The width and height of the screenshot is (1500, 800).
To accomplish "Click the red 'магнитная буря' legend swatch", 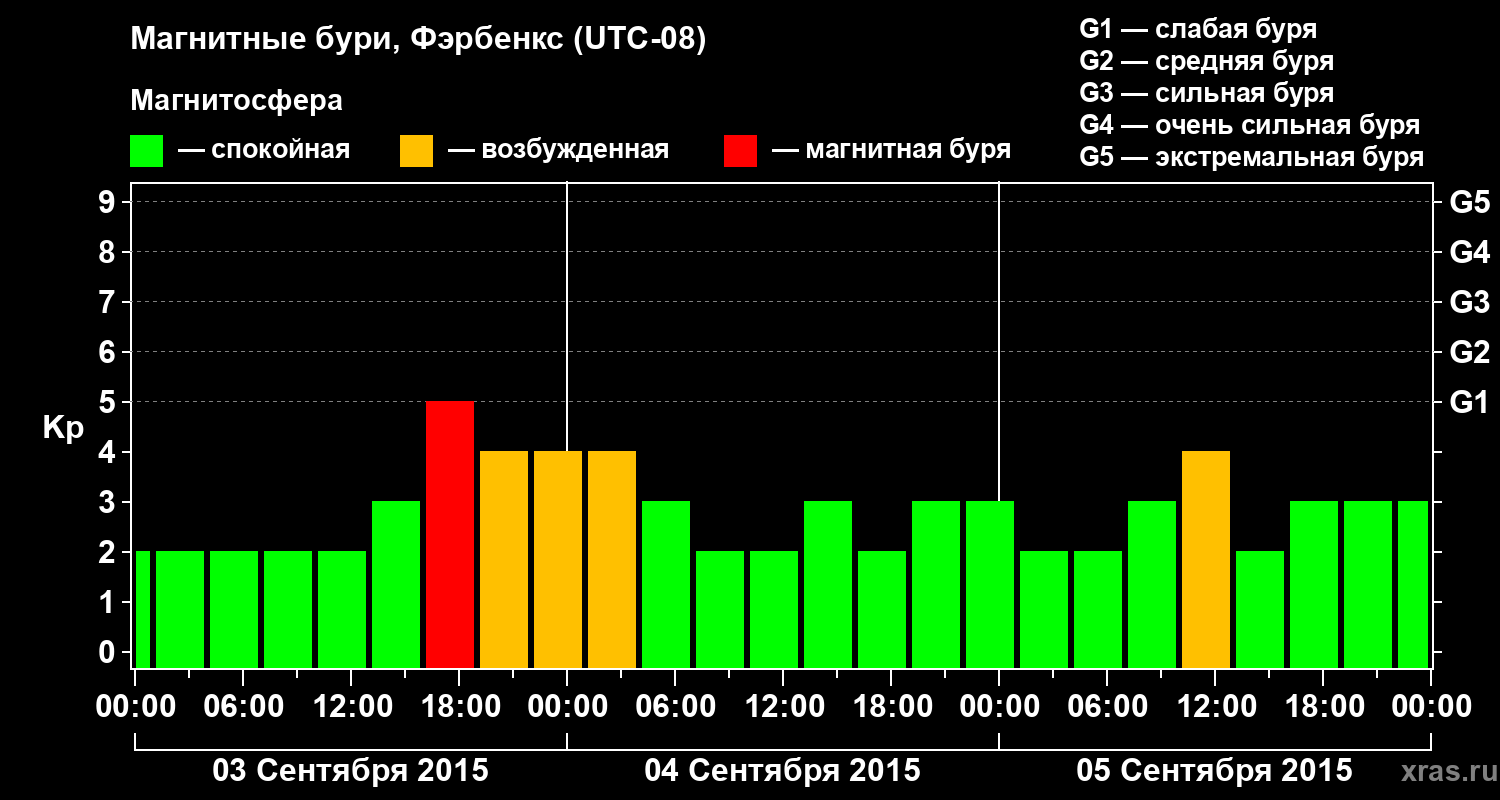I will point(741,151).
